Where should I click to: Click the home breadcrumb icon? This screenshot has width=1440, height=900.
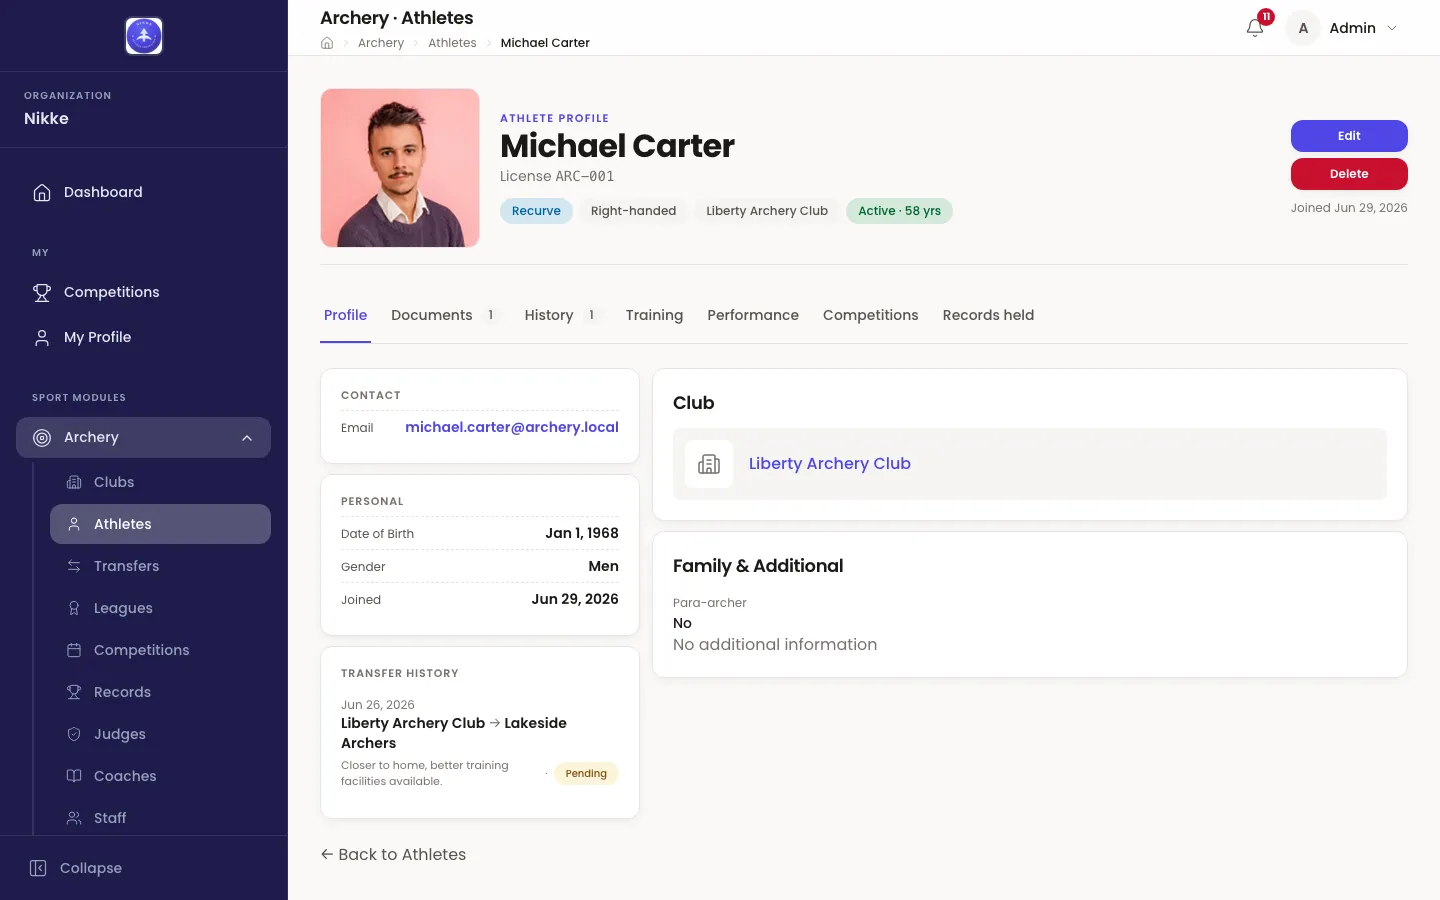coord(327,43)
